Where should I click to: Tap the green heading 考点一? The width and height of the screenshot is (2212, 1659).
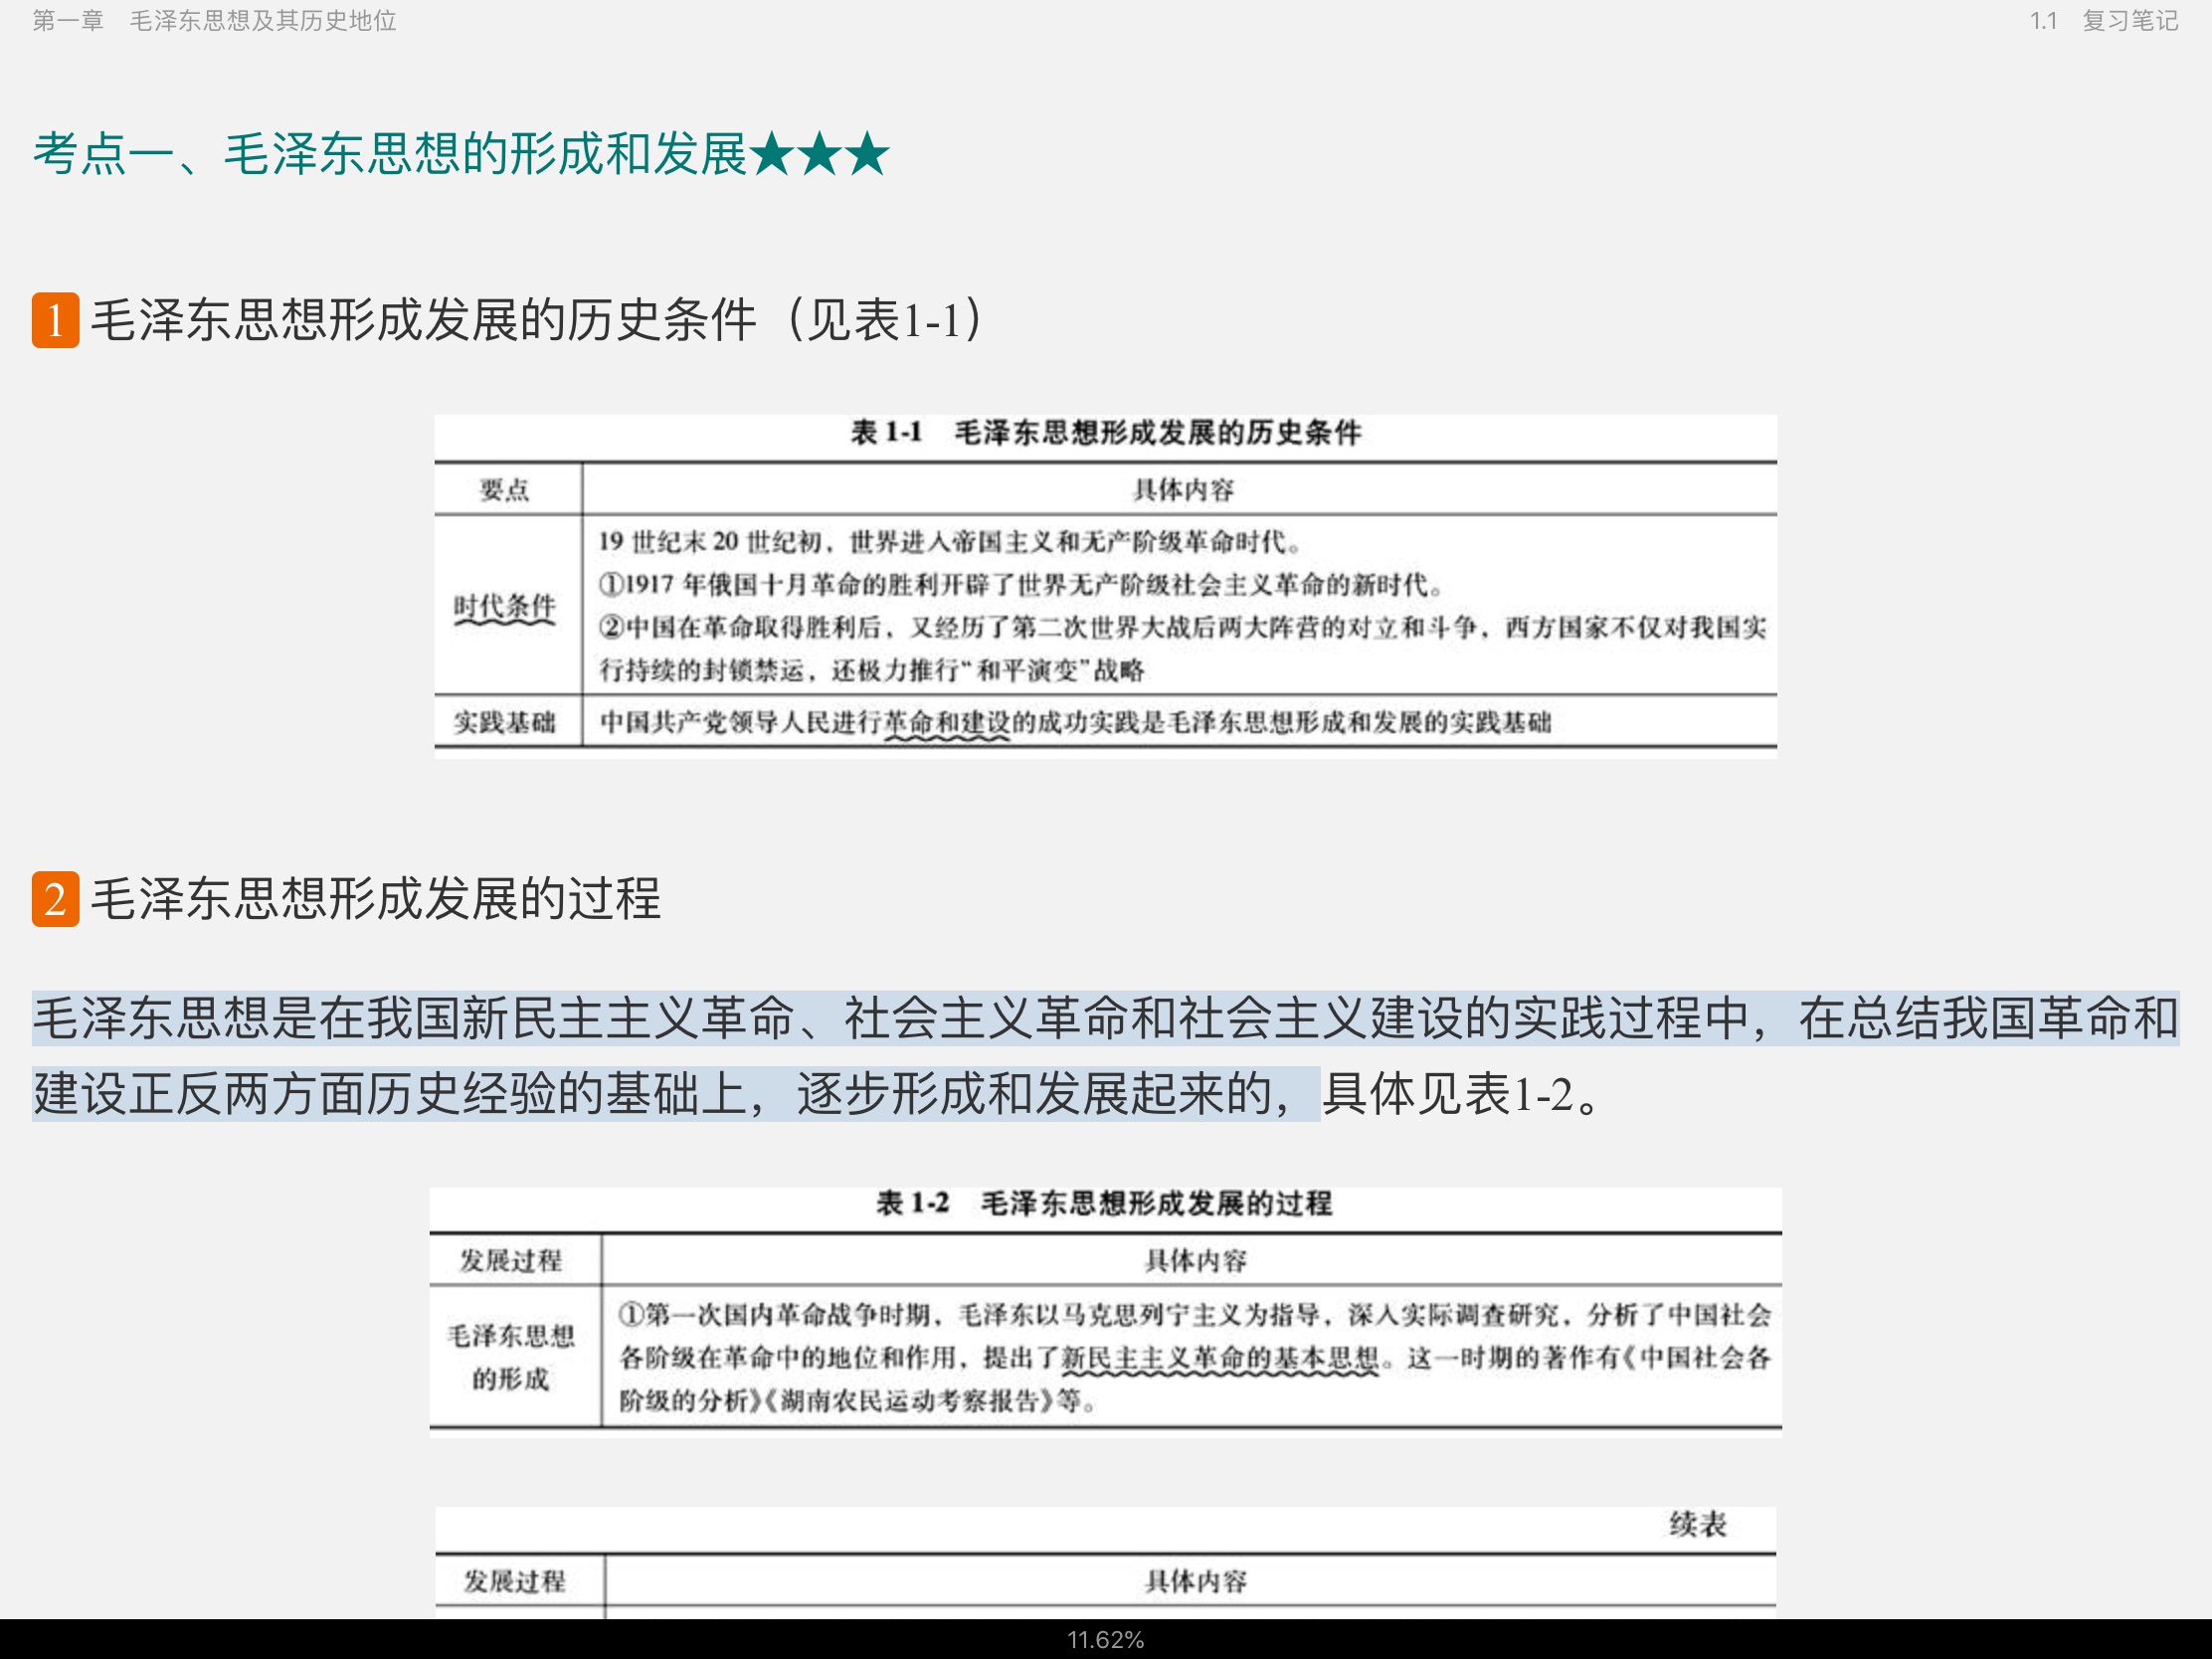click(390, 154)
